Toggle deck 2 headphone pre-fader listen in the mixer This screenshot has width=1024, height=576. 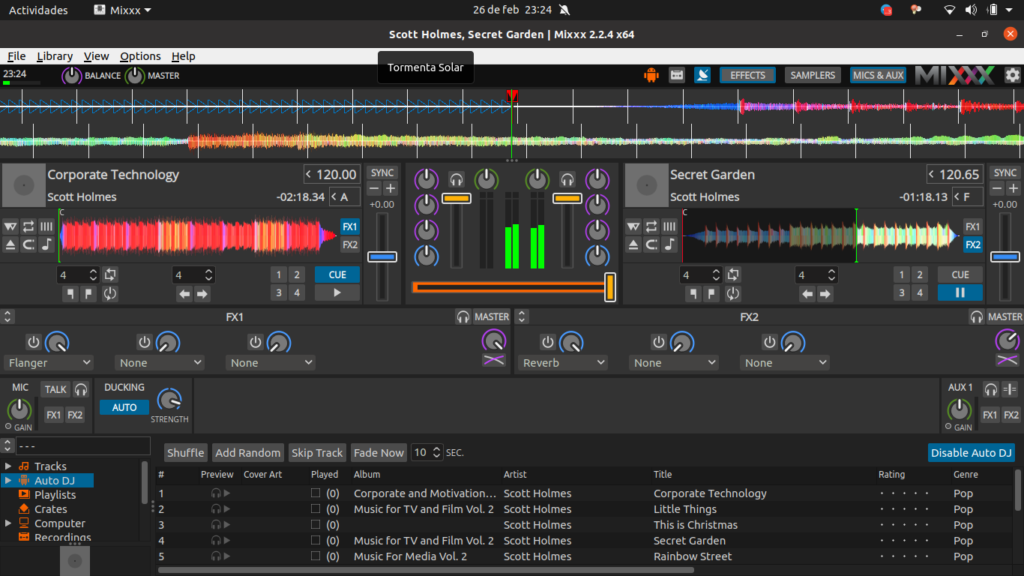pos(567,179)
